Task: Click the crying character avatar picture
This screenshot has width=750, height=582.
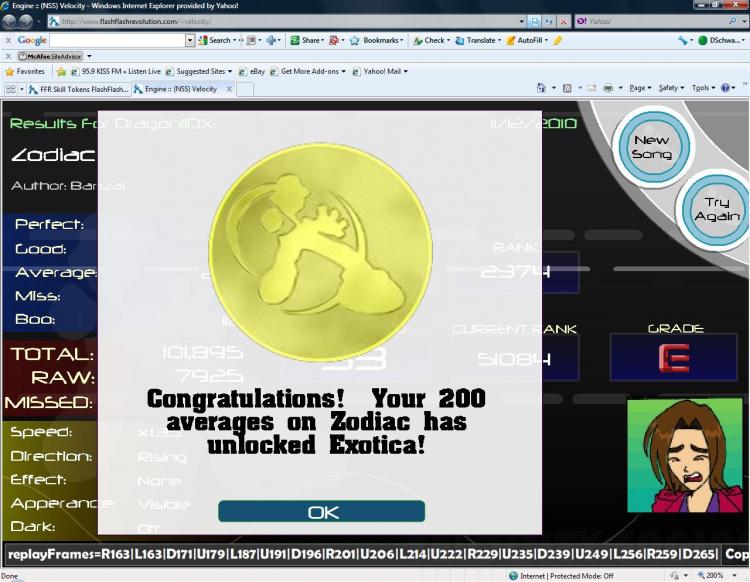Action: coord(684,456)
